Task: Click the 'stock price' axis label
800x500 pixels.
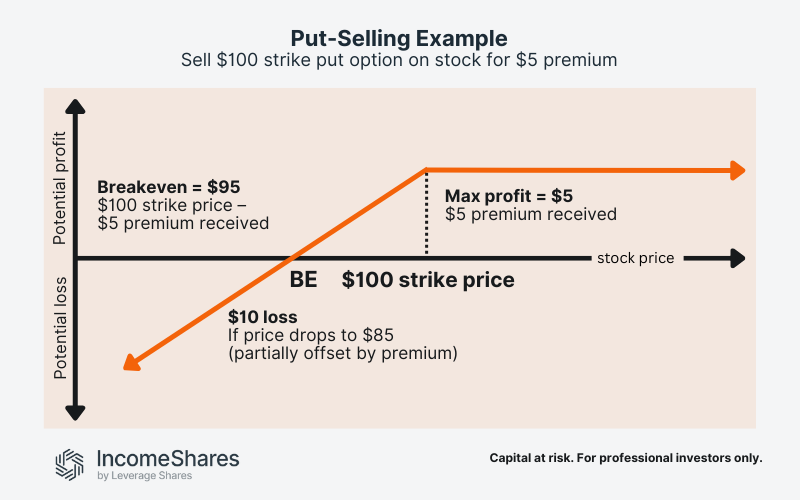Action: (x=635, y=258)
